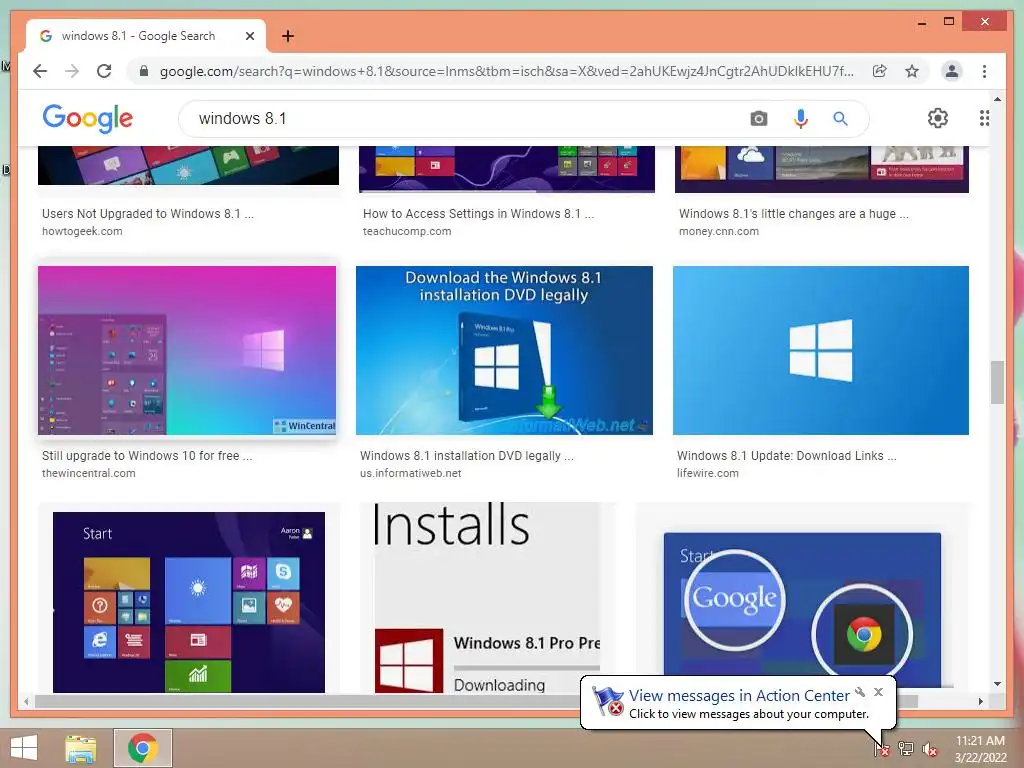This screenshot has width=1024, height=768.
Task: Open 'Still upgrade to Windows 10 for free' link
Action: [x=147, y=456]
